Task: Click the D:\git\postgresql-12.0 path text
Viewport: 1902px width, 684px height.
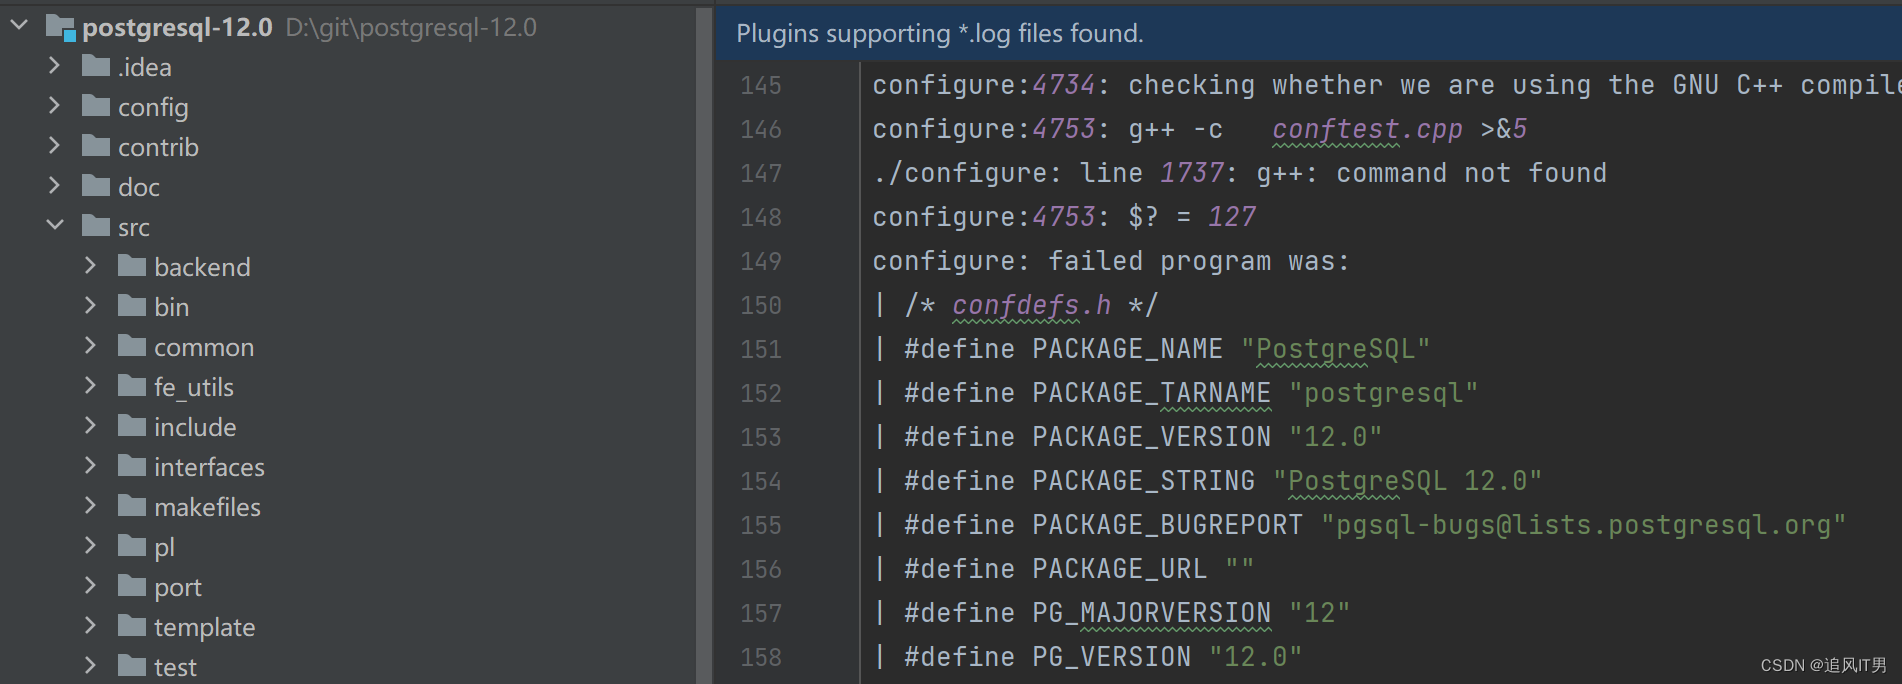Action: point(411,28)
